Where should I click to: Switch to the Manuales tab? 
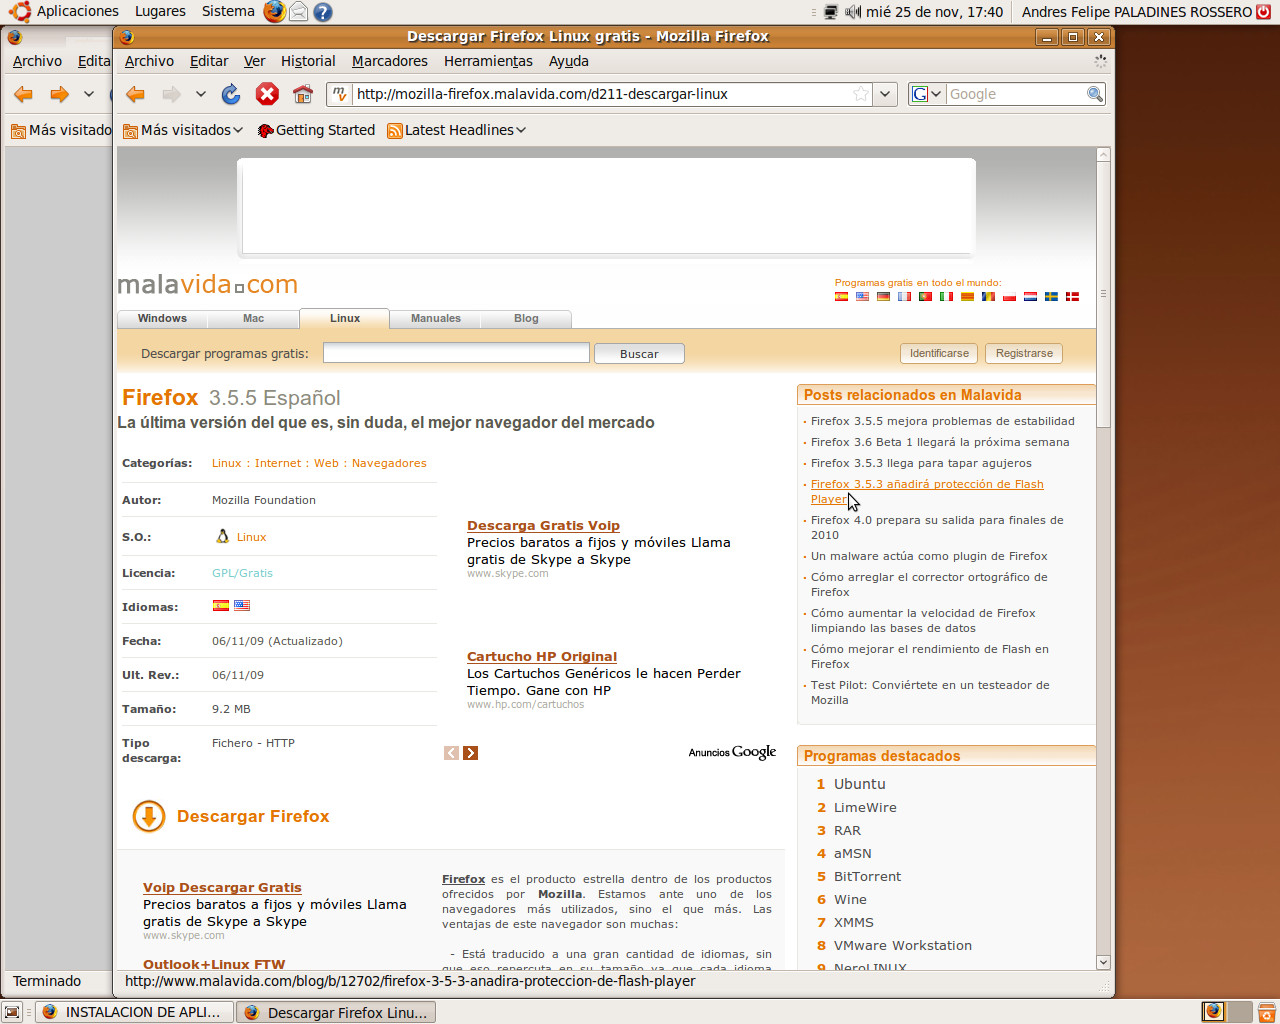(x=436, y=318)
